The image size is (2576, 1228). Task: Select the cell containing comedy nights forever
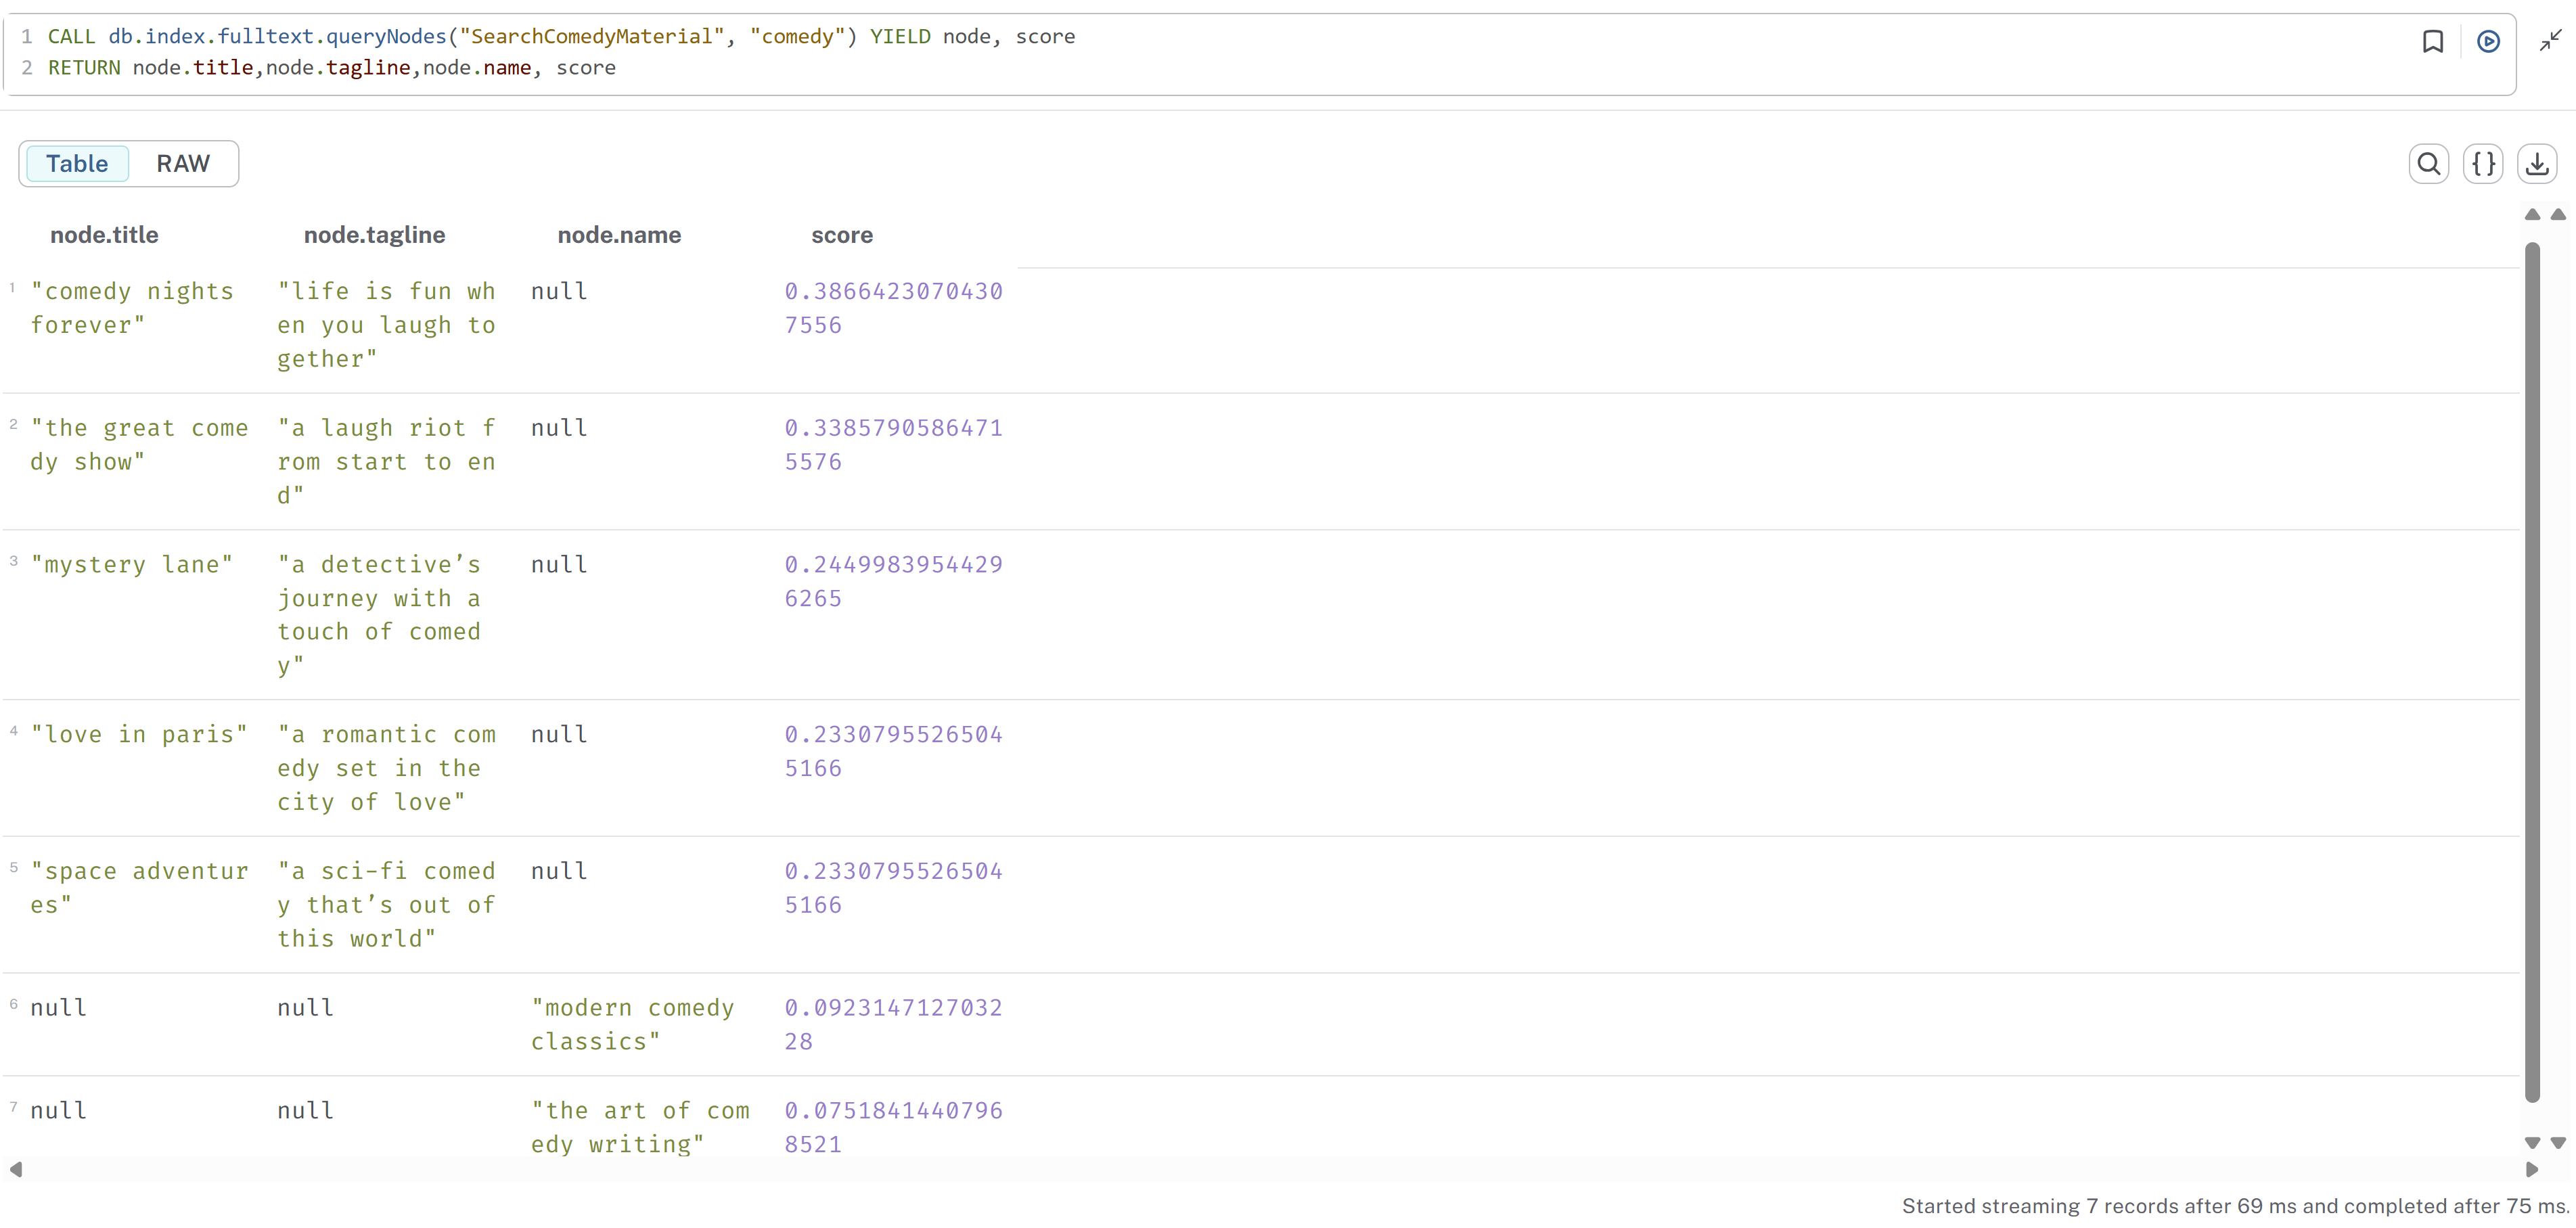pos(131,308)
